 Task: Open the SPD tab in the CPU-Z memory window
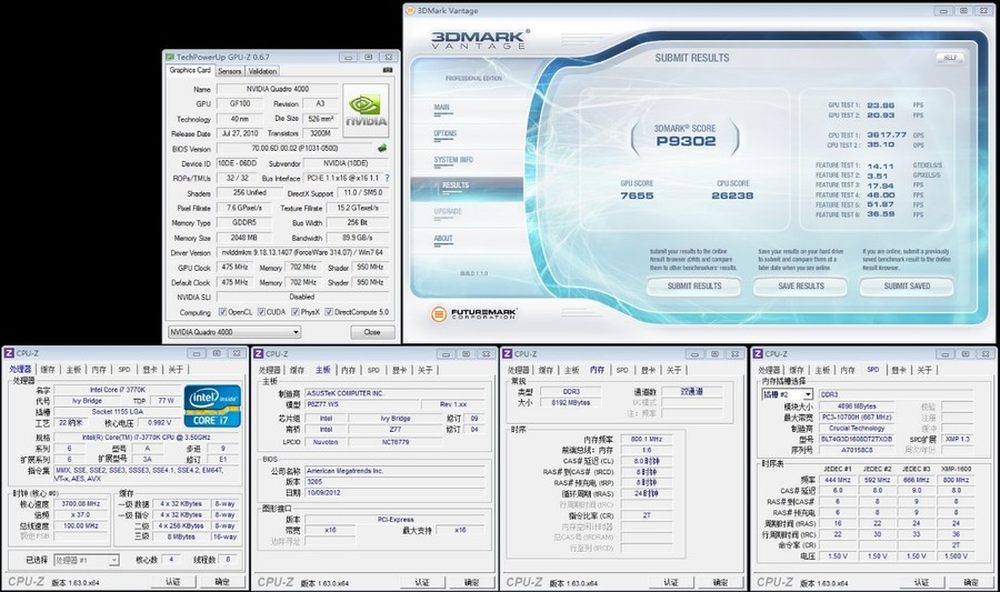(x=622, y=370)
